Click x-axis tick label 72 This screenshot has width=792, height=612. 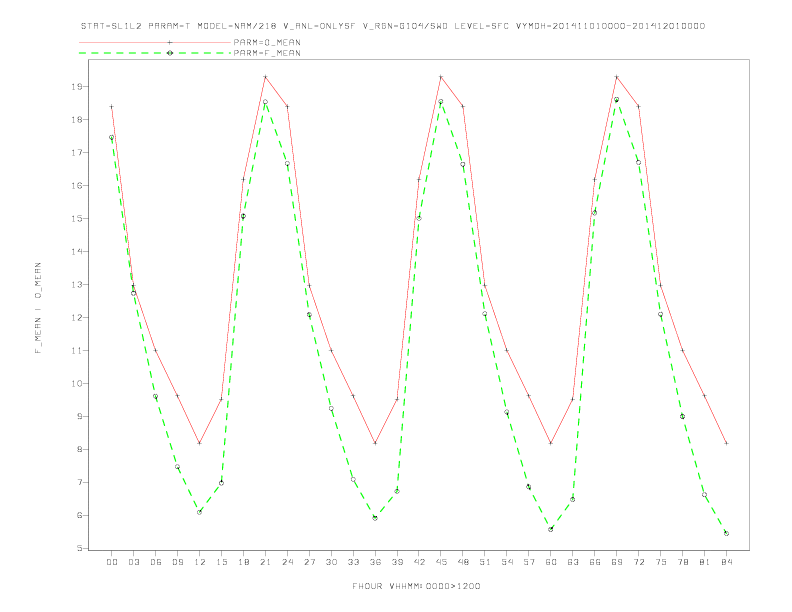tap(639, 562)
